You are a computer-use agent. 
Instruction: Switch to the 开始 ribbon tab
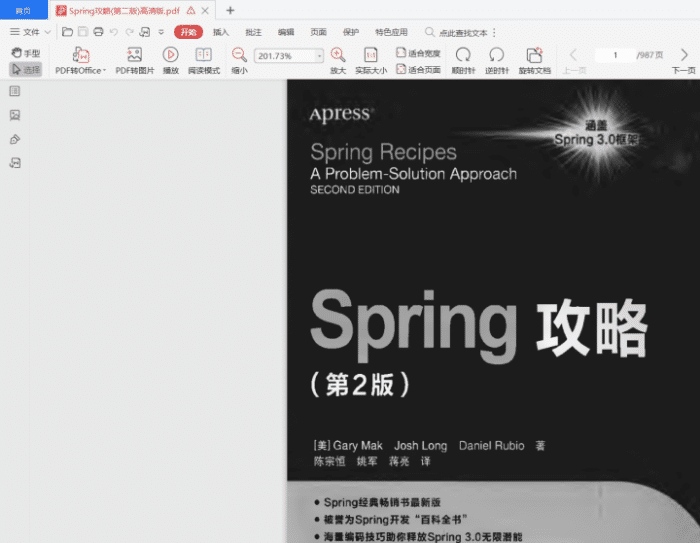(188, 32)
